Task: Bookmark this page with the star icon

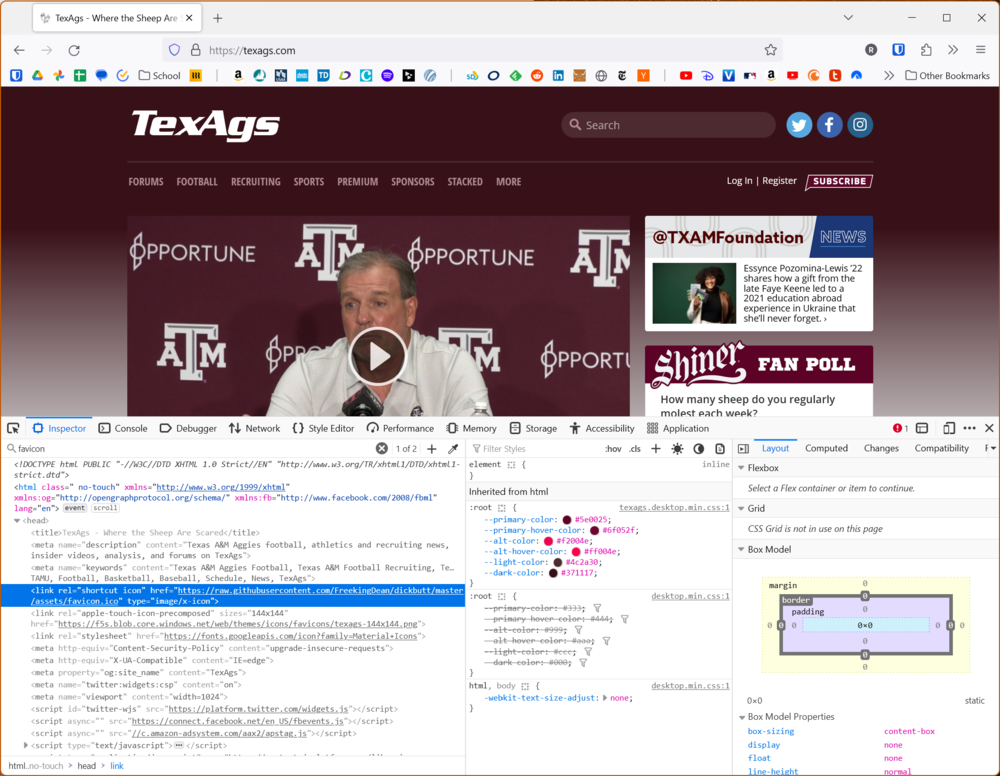Action: click(x=770, y=50)
